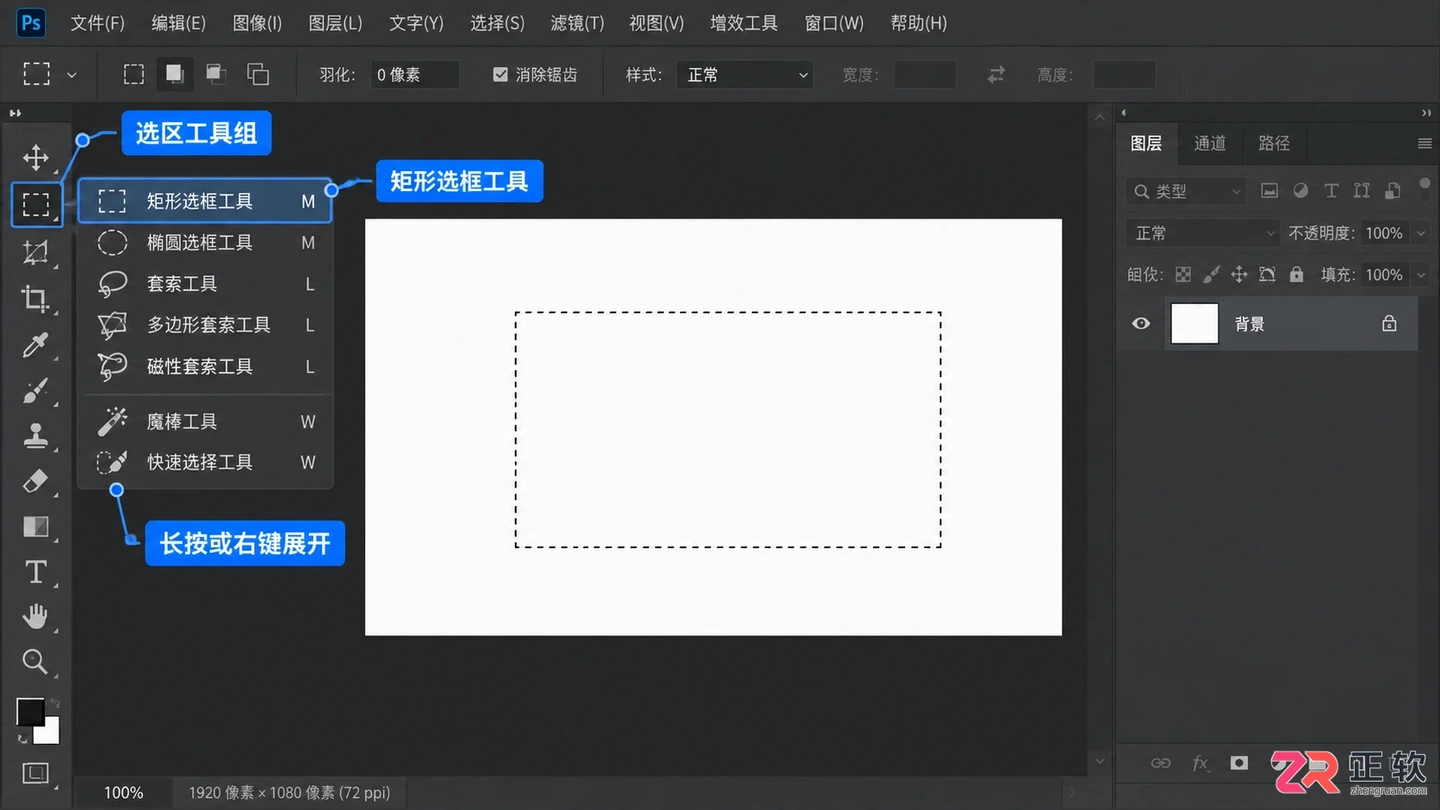Select the Clone Stamp tool
Image resolution: width=1440 pixels, height=810 pixels.
point(36,436)
